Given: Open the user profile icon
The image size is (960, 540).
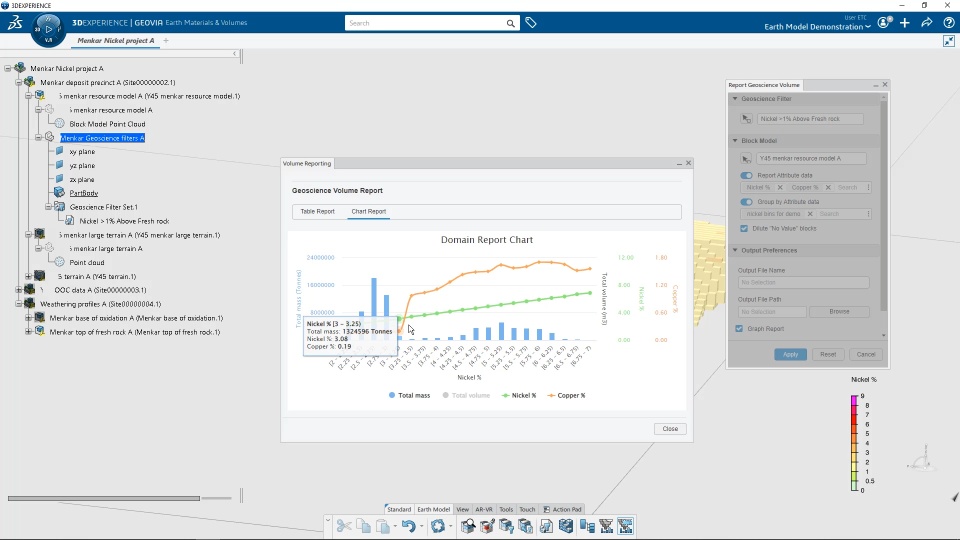Looking at the screenshot, I should tap(883, 23).
